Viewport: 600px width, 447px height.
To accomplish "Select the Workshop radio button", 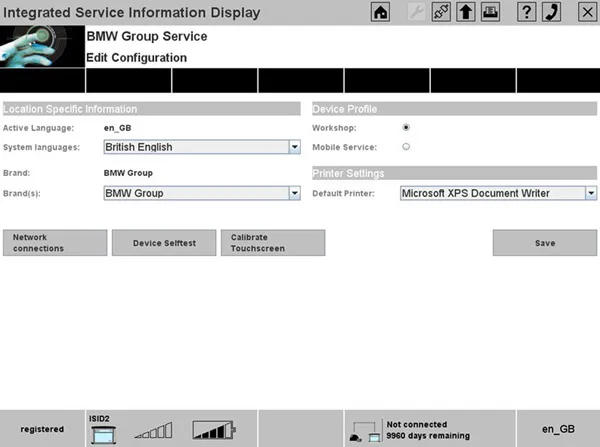I will pyautogui.click(x=406, y=127).
